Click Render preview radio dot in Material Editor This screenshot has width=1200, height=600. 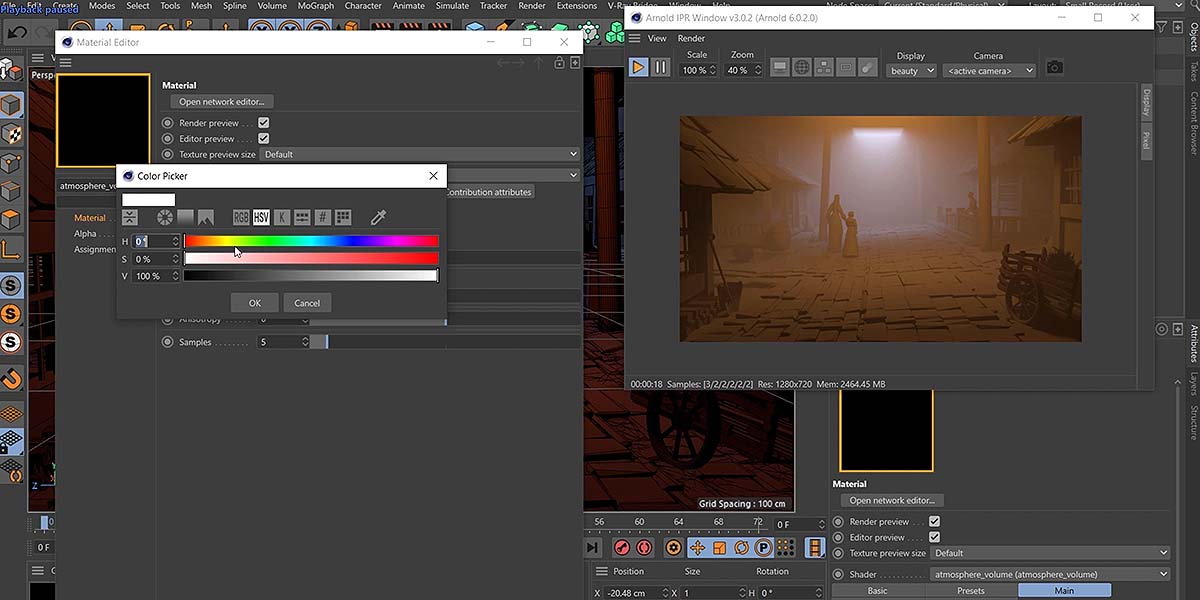(168, 123)
